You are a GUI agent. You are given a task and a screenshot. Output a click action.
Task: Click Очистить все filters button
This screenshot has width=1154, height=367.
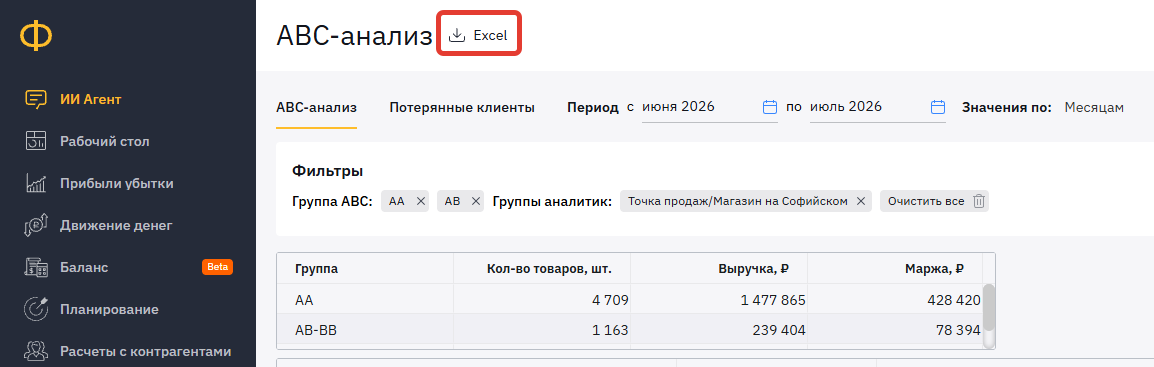934,201
